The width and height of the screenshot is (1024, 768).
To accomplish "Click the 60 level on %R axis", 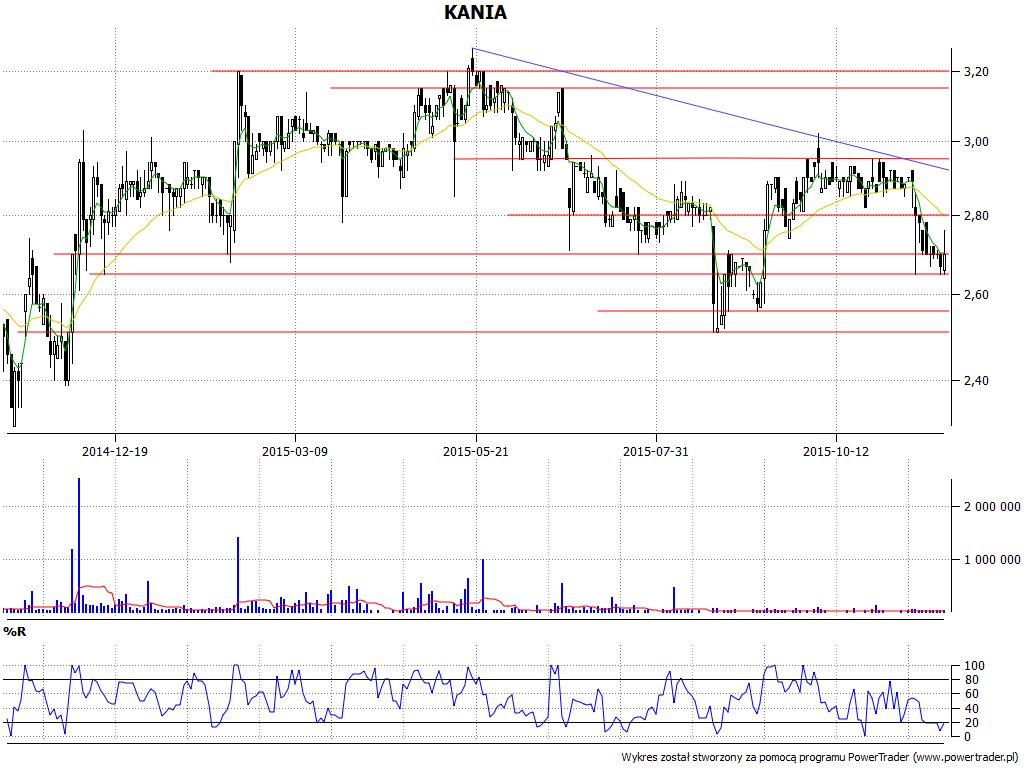I will coord(971,694).
